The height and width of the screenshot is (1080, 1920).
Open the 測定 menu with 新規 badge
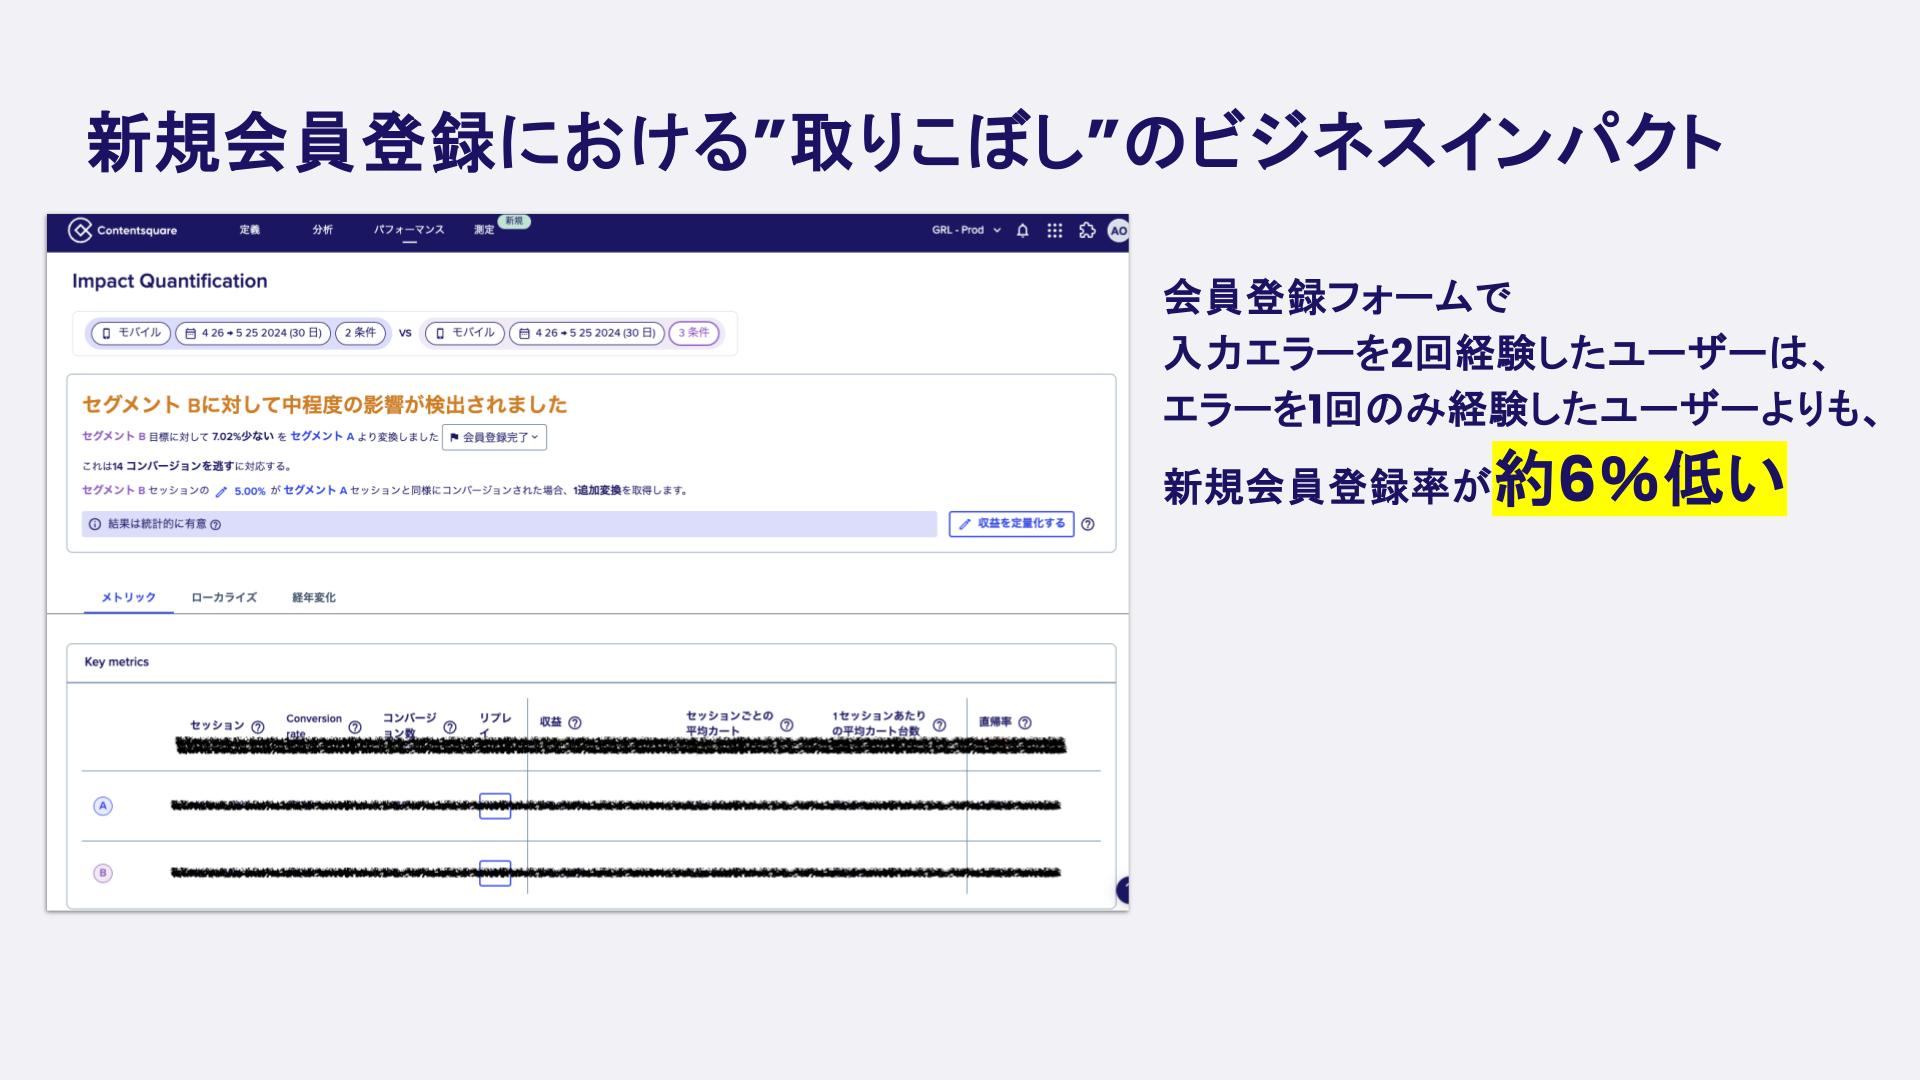(483, 230)
